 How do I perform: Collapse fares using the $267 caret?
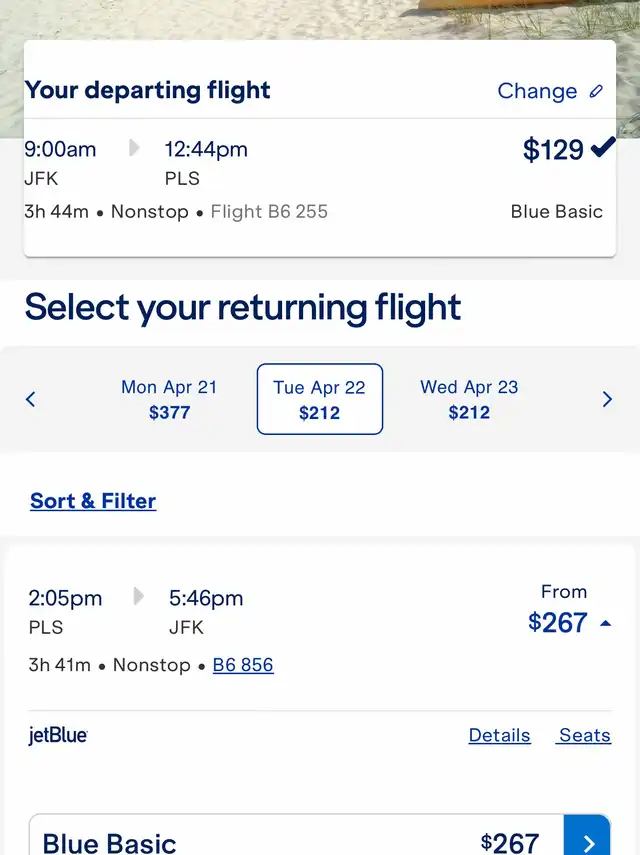click(605, 623)
